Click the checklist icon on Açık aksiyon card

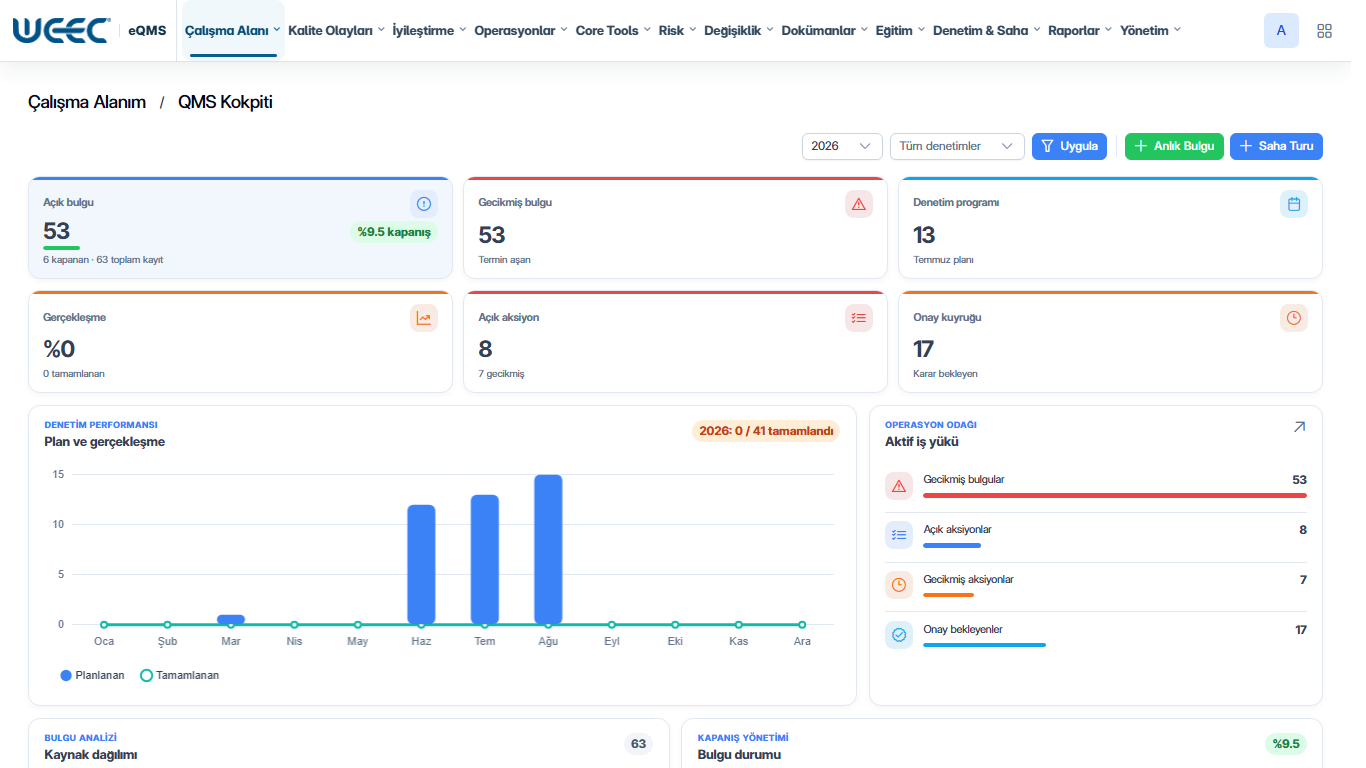click(x=859, y=318)
